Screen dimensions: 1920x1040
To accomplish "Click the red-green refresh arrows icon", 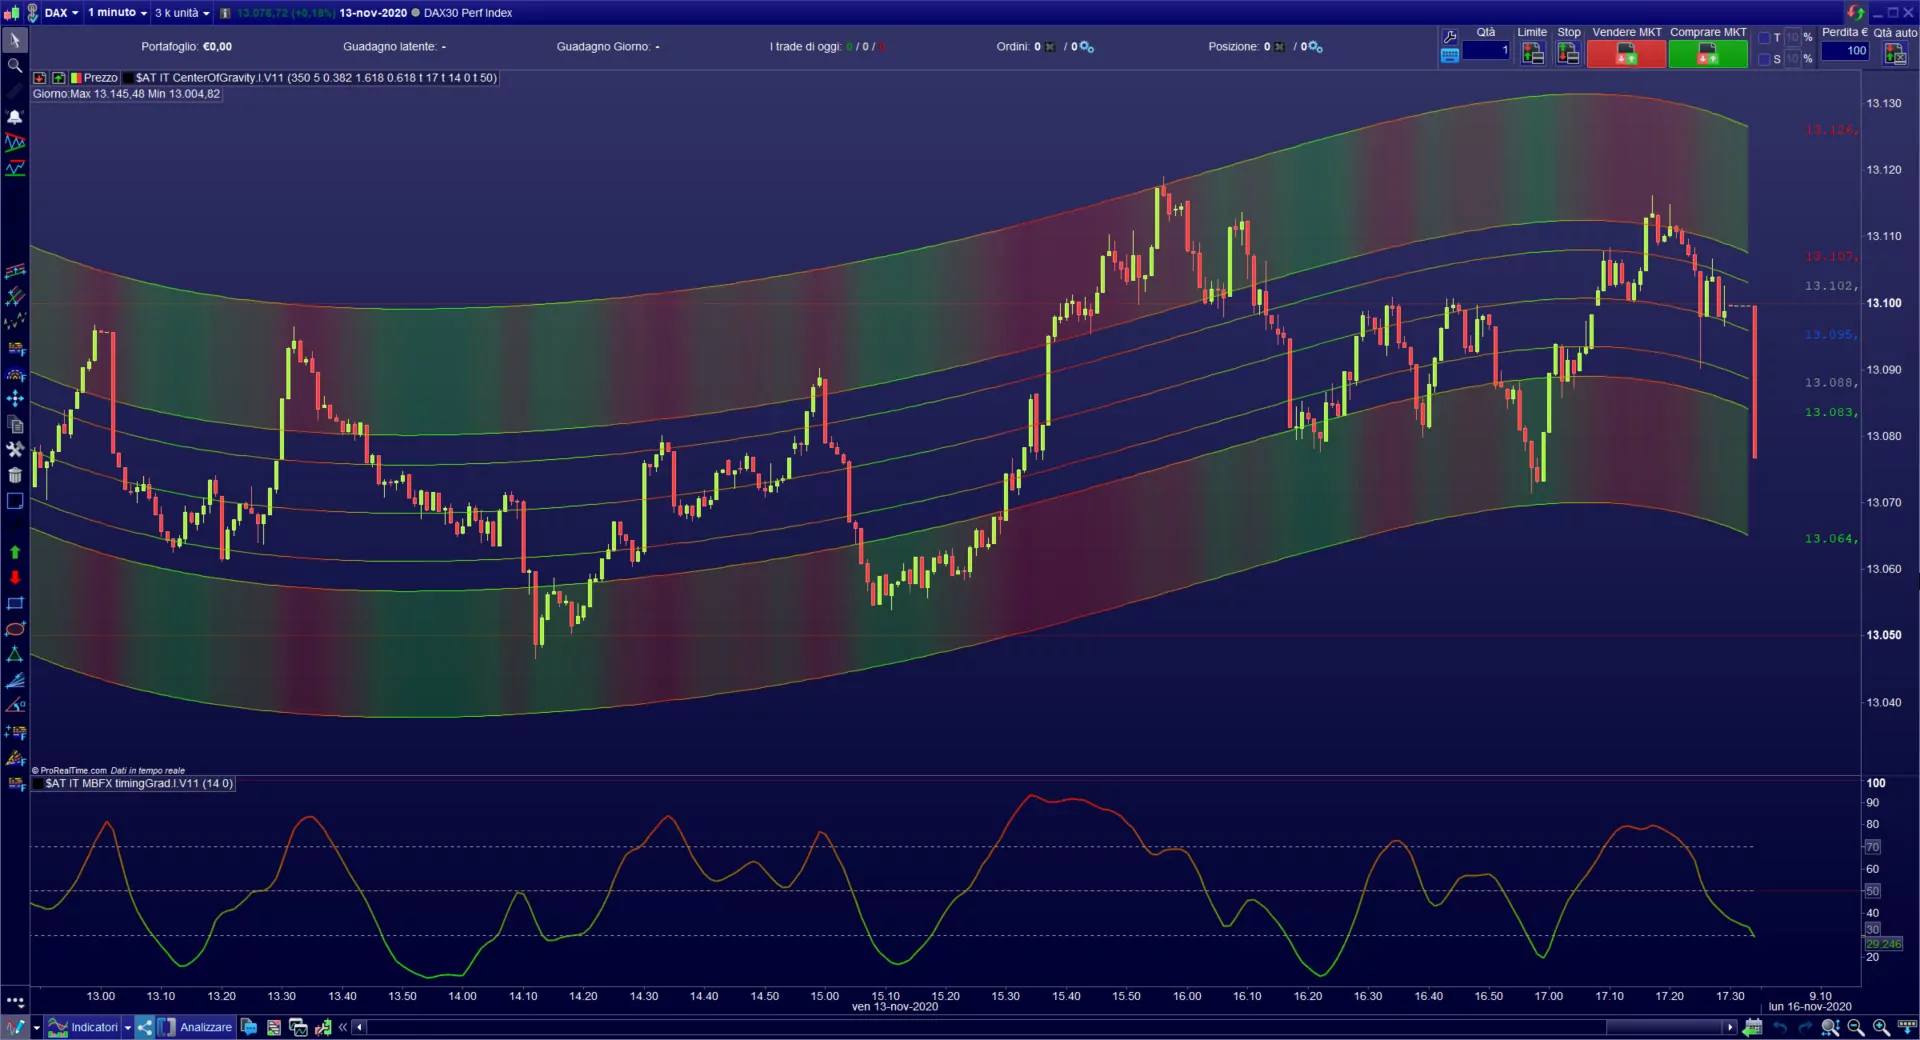I will 1856,13.
